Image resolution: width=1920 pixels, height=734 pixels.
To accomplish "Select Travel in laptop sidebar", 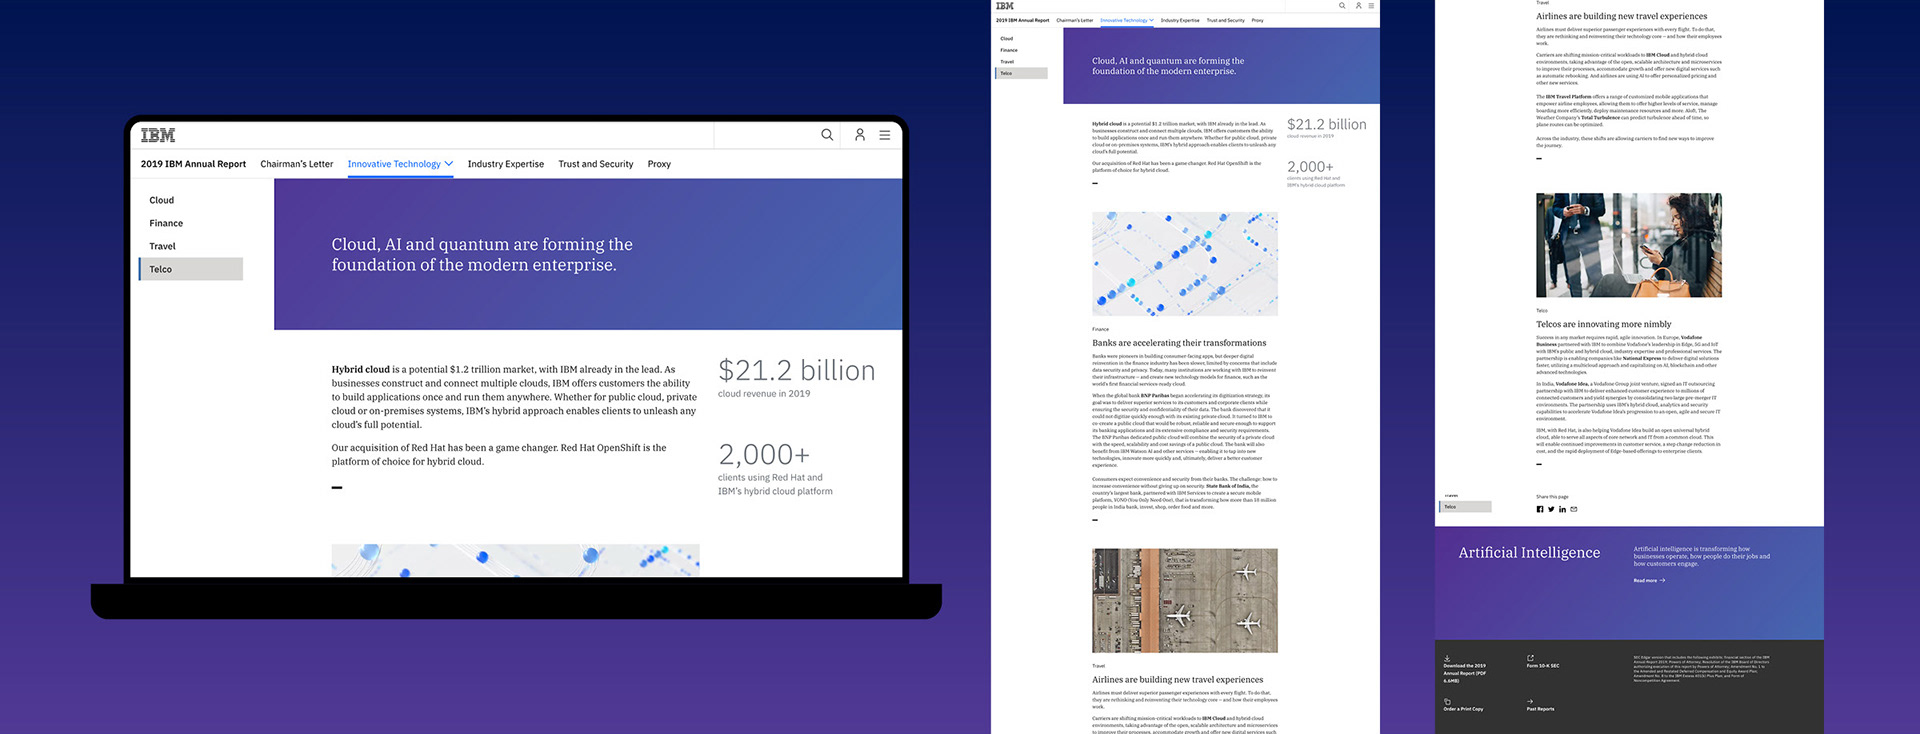I will (162, 246).
